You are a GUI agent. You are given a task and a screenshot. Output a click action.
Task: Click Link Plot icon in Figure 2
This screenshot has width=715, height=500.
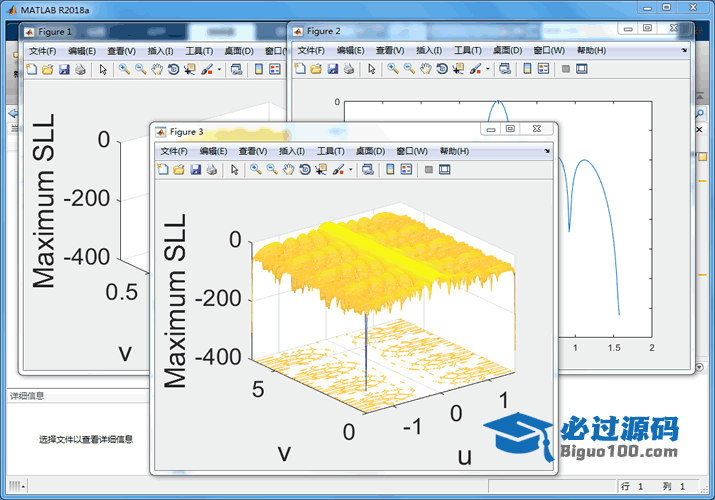[x=505, y=69]
